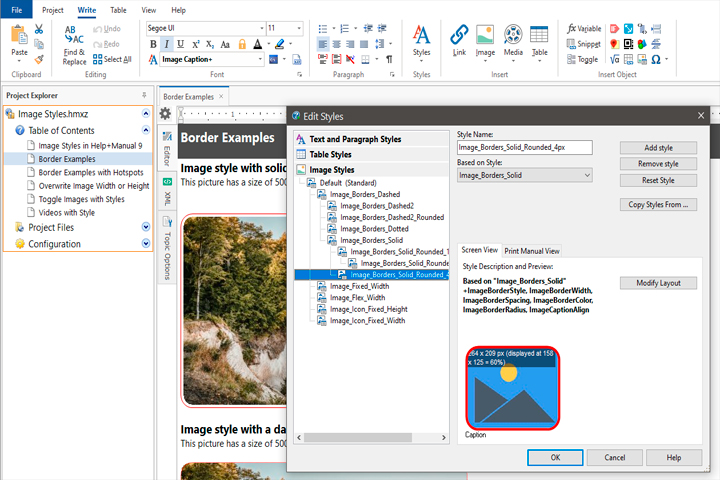Click the gear icon beside the ruler
This screenshot has width=720, height=480.
click(165, 113)
